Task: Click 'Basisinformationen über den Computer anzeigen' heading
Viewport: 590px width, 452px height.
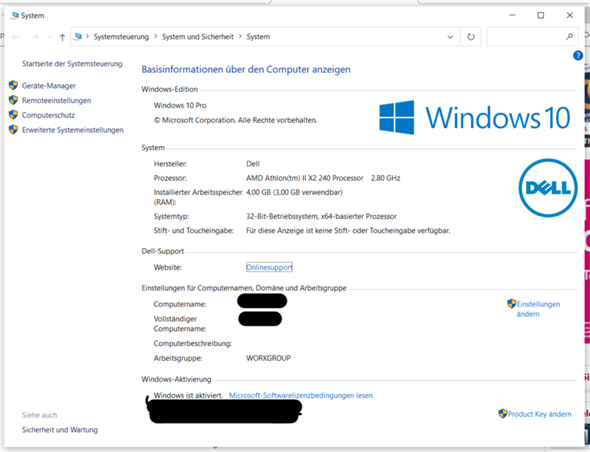Action: pos(246,70)
